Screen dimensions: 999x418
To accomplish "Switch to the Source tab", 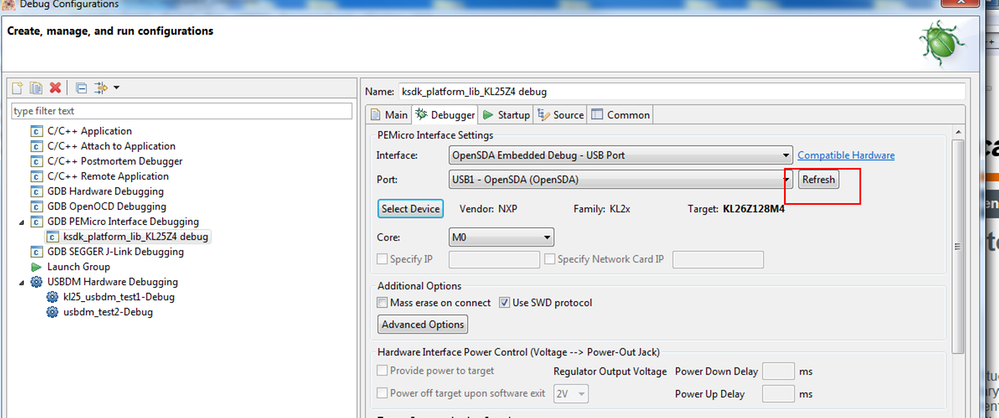I will [x=560, y=115].
